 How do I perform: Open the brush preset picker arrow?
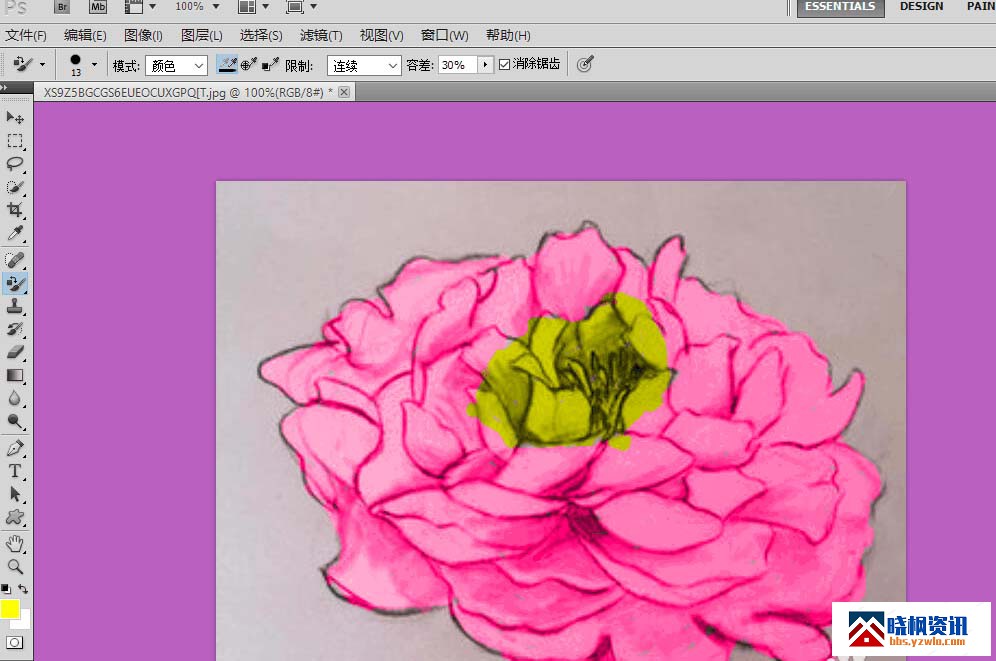pos(95,64)
